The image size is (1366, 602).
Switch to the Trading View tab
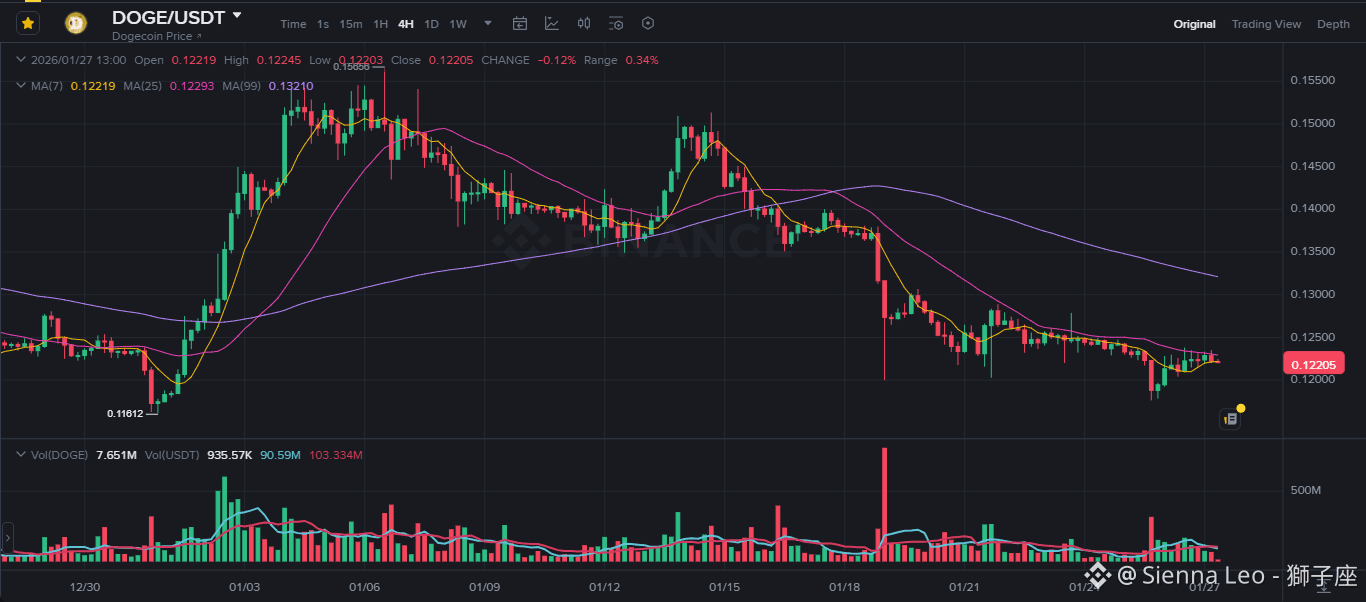click(x=1266, y=24)
